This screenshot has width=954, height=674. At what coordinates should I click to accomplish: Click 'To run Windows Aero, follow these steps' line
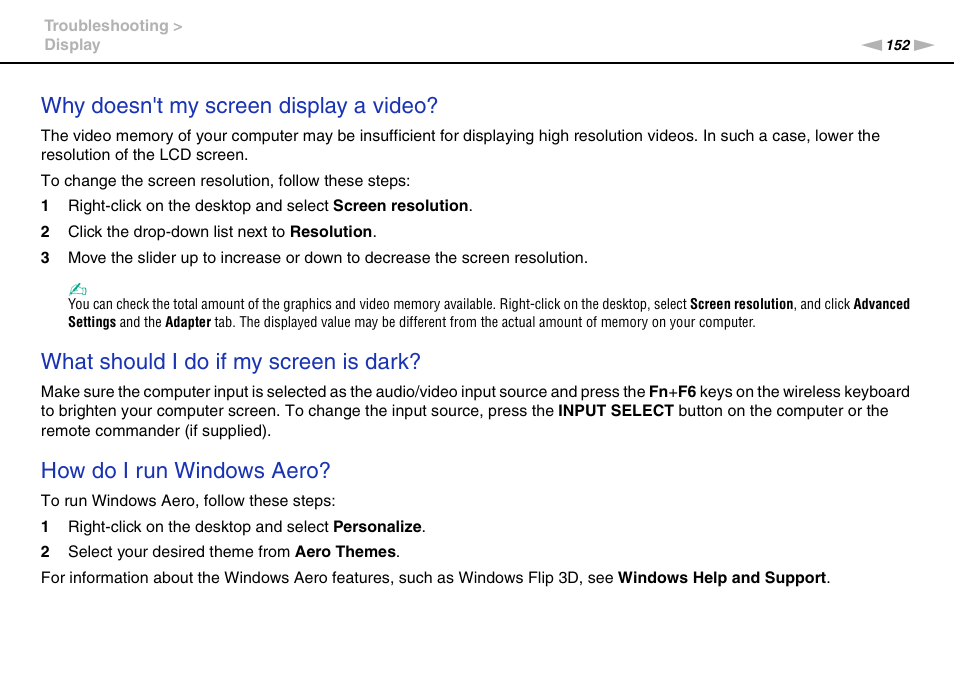coord(188,501)
